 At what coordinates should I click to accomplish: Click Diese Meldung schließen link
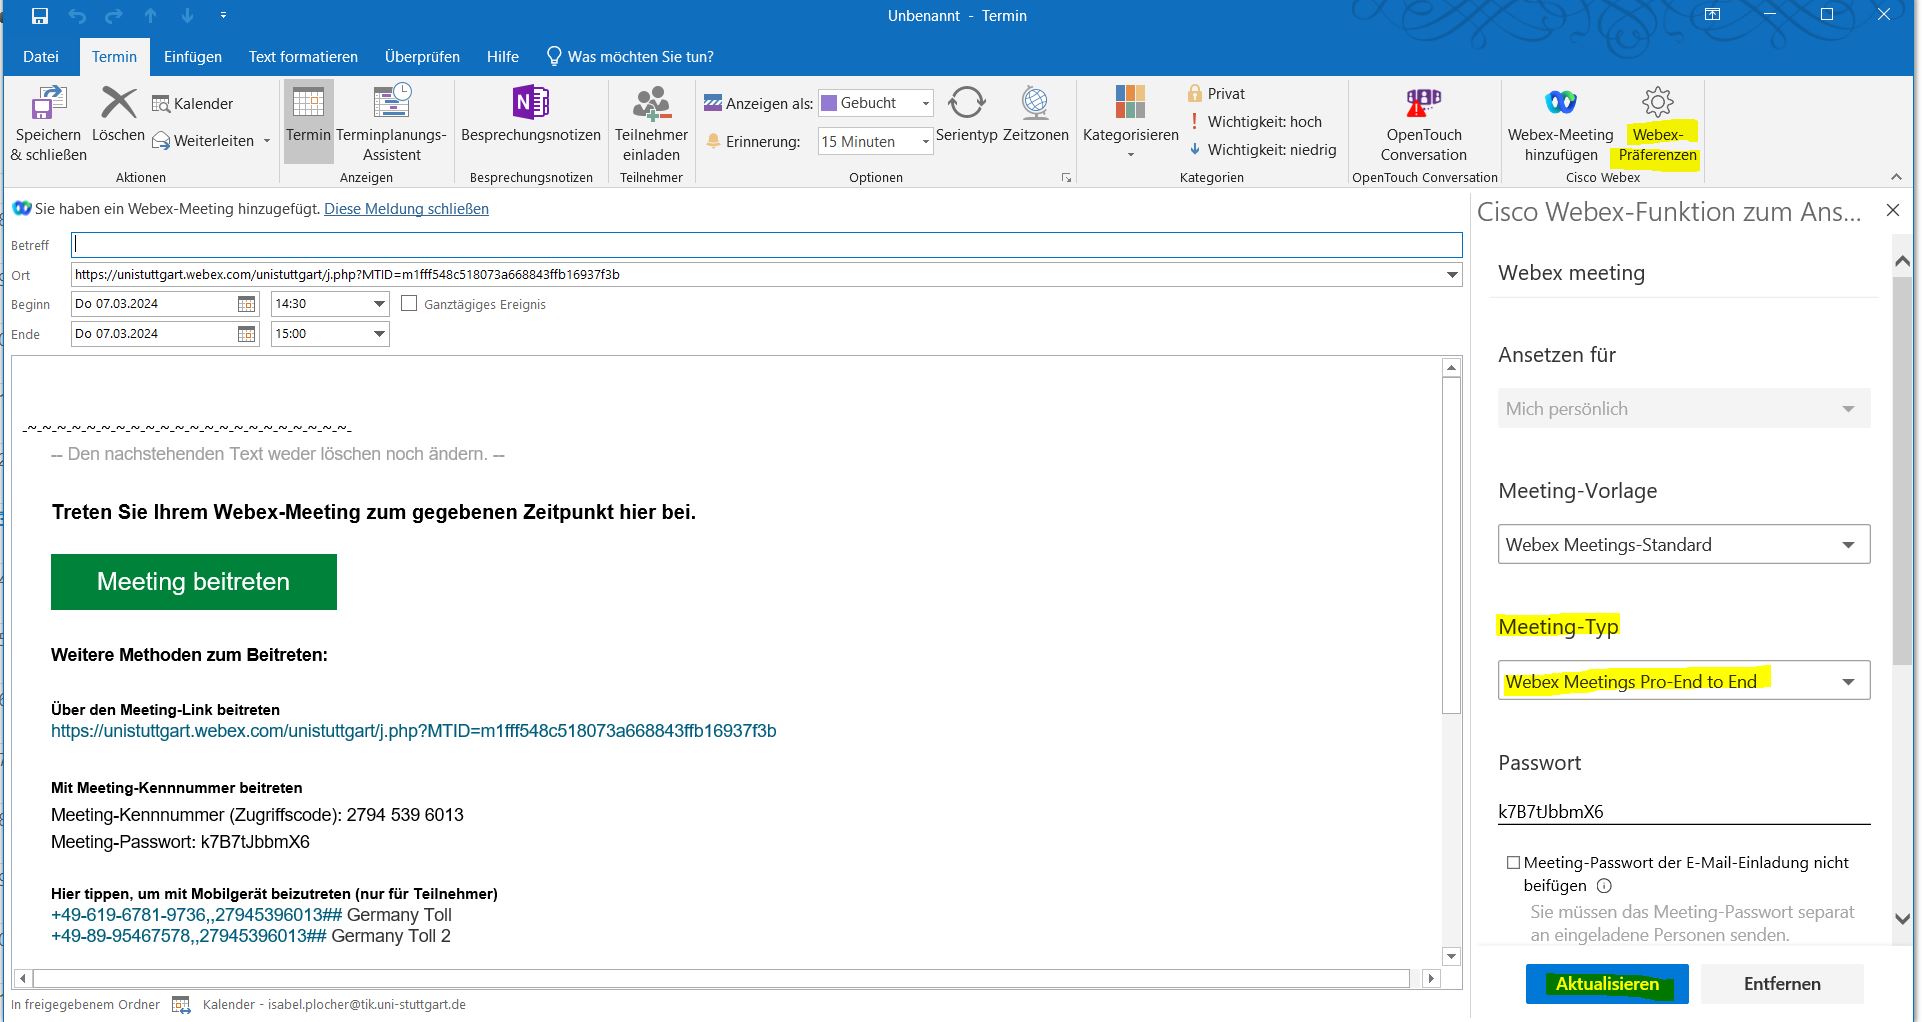[406, 209]
